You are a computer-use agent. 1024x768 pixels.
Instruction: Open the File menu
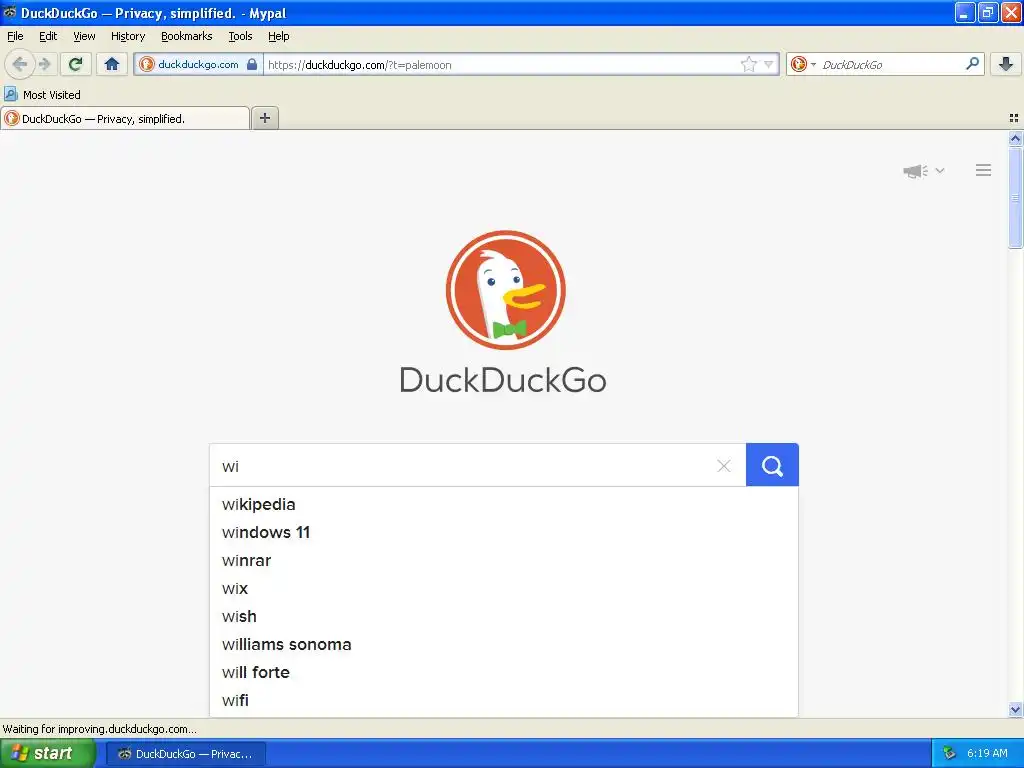(x=15, y=36)
